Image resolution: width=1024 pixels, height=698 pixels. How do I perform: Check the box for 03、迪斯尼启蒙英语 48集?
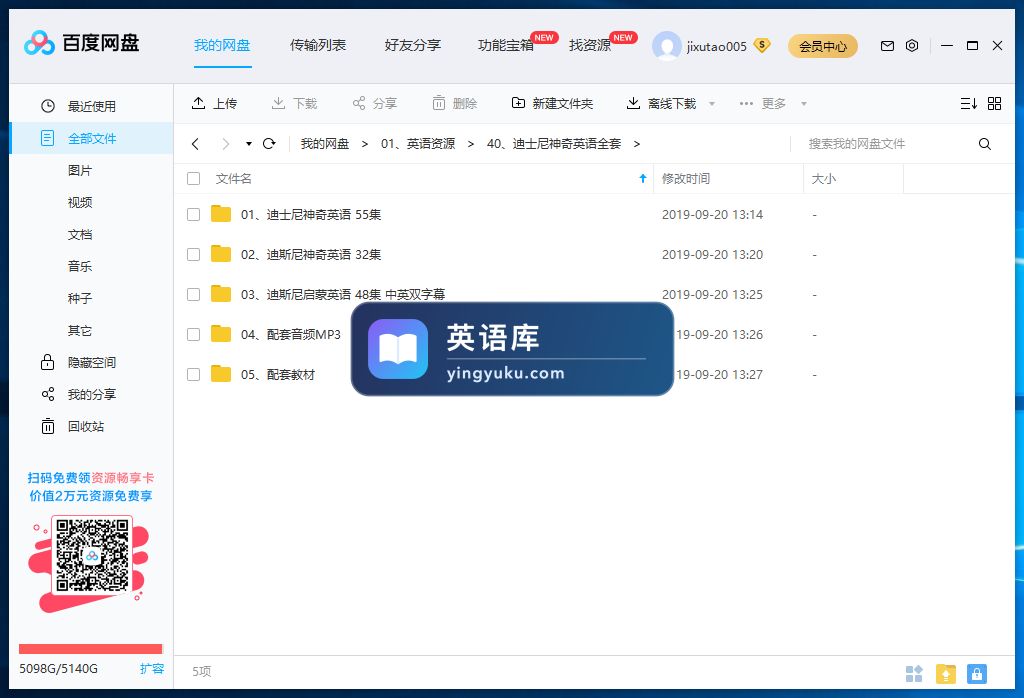coord(193,294)
